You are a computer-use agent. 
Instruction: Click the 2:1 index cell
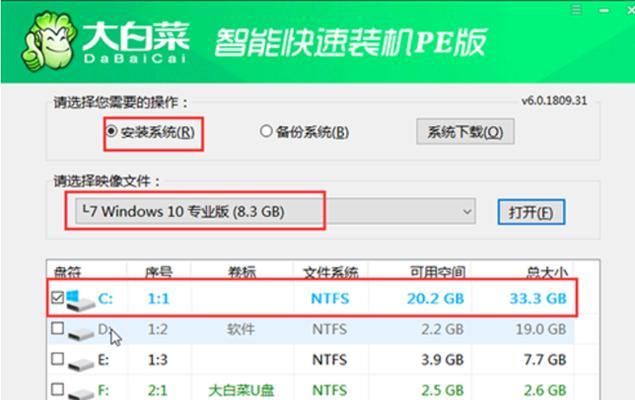[x=158, y=390]
